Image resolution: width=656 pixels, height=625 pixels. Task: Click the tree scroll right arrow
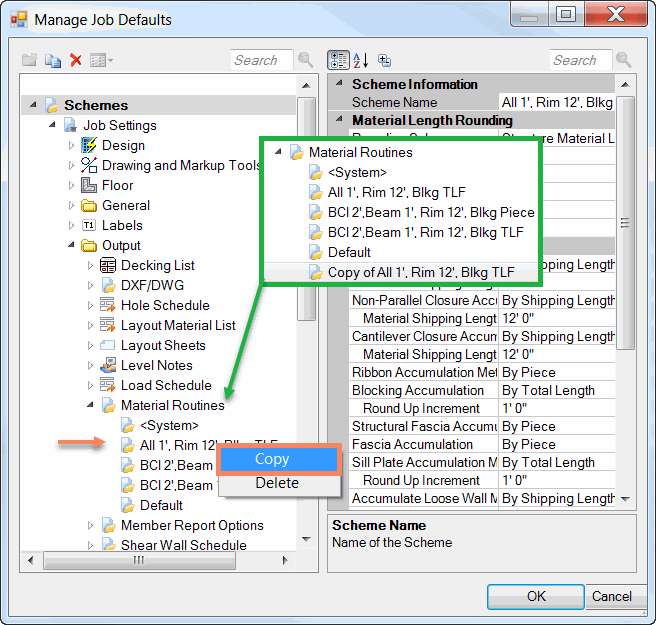click(x=285, y=560)
